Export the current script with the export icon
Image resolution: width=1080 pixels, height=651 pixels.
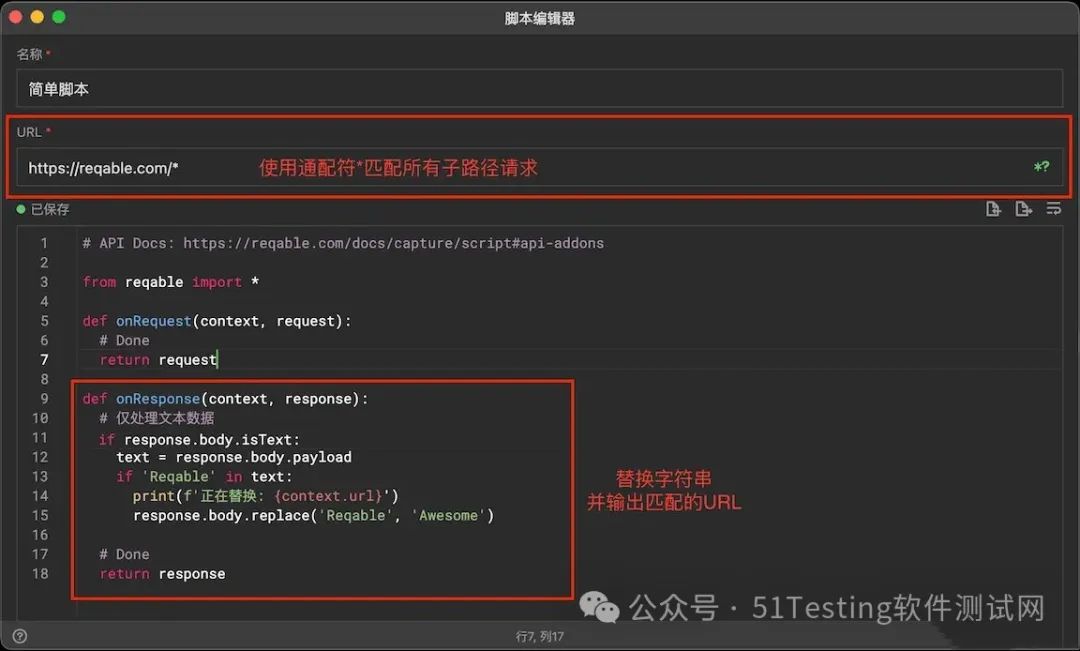[1023, 209]
